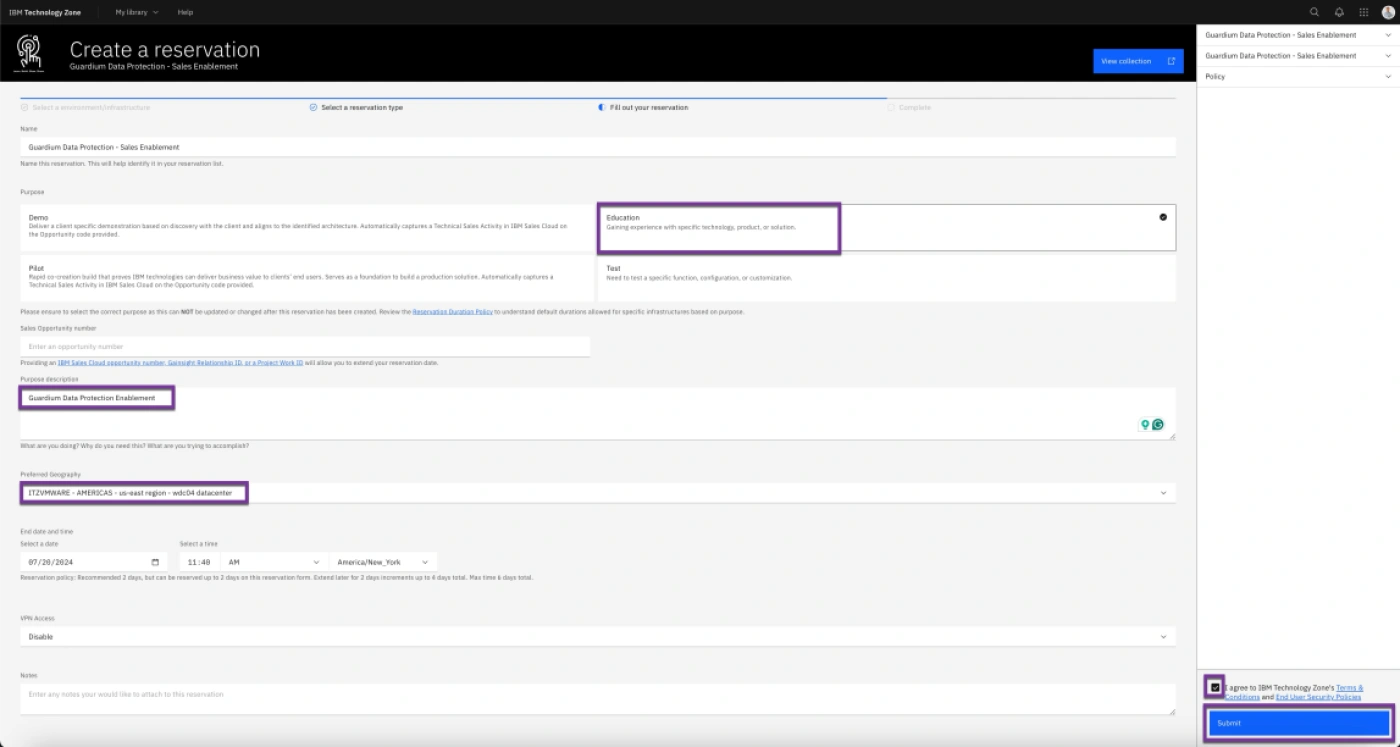Click the Notes text area bottom-right corner handle
This screenshot has width=1400, height=747.
[1172, 711]
